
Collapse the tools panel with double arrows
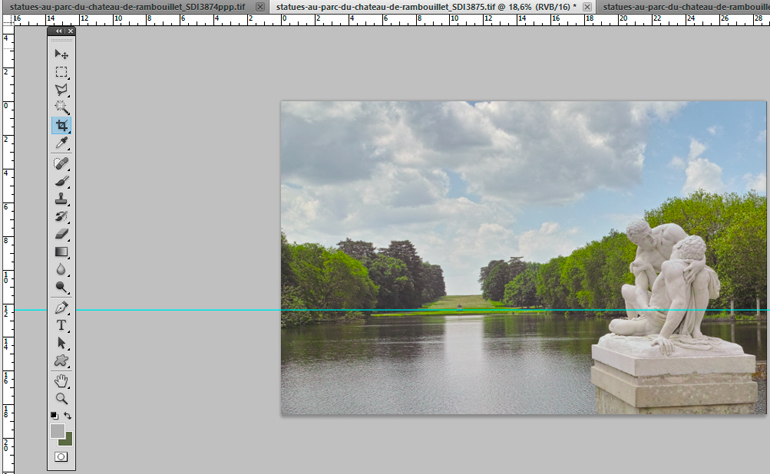coord(59,31)
